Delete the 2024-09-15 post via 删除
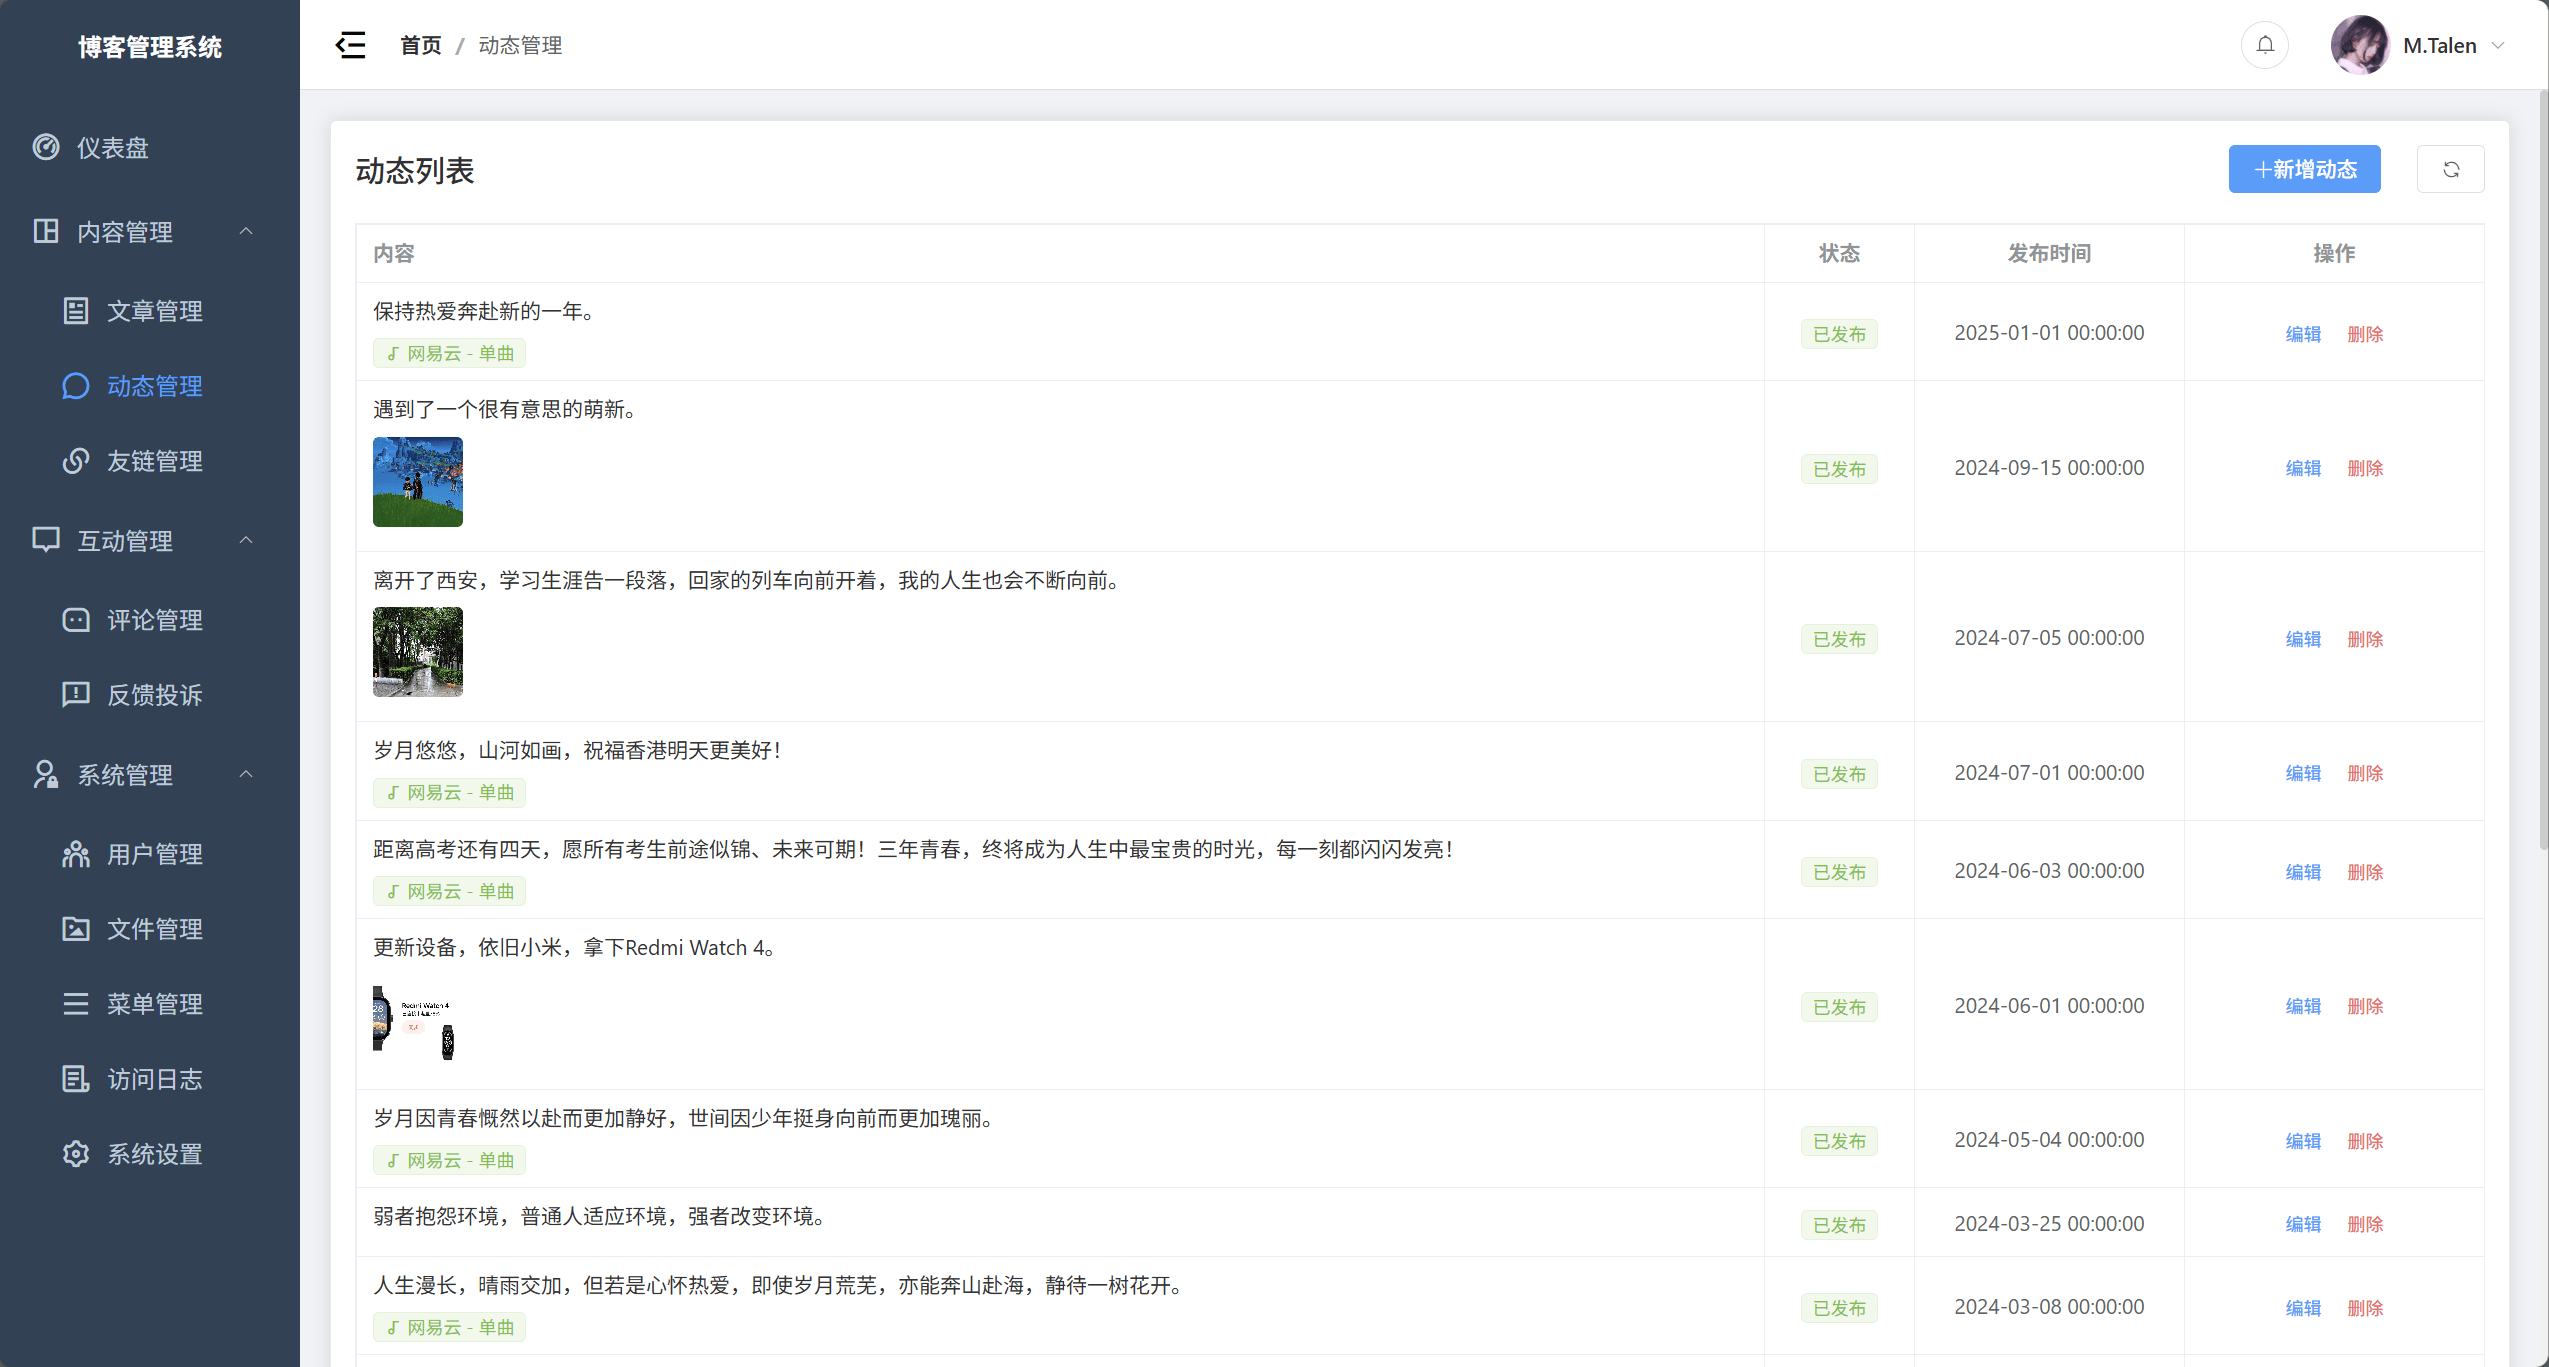 2365,468
